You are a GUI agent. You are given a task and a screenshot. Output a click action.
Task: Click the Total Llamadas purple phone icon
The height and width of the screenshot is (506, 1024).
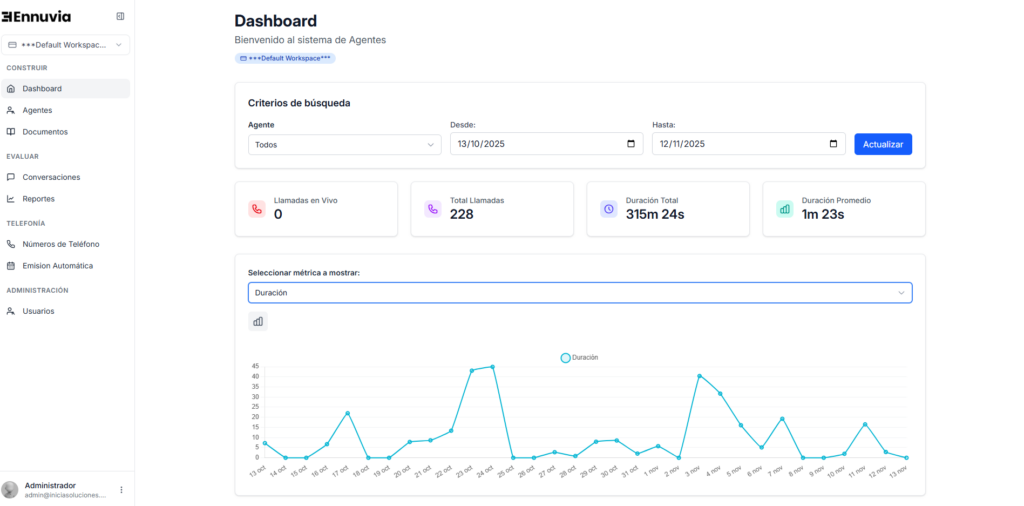coord(432,209)
